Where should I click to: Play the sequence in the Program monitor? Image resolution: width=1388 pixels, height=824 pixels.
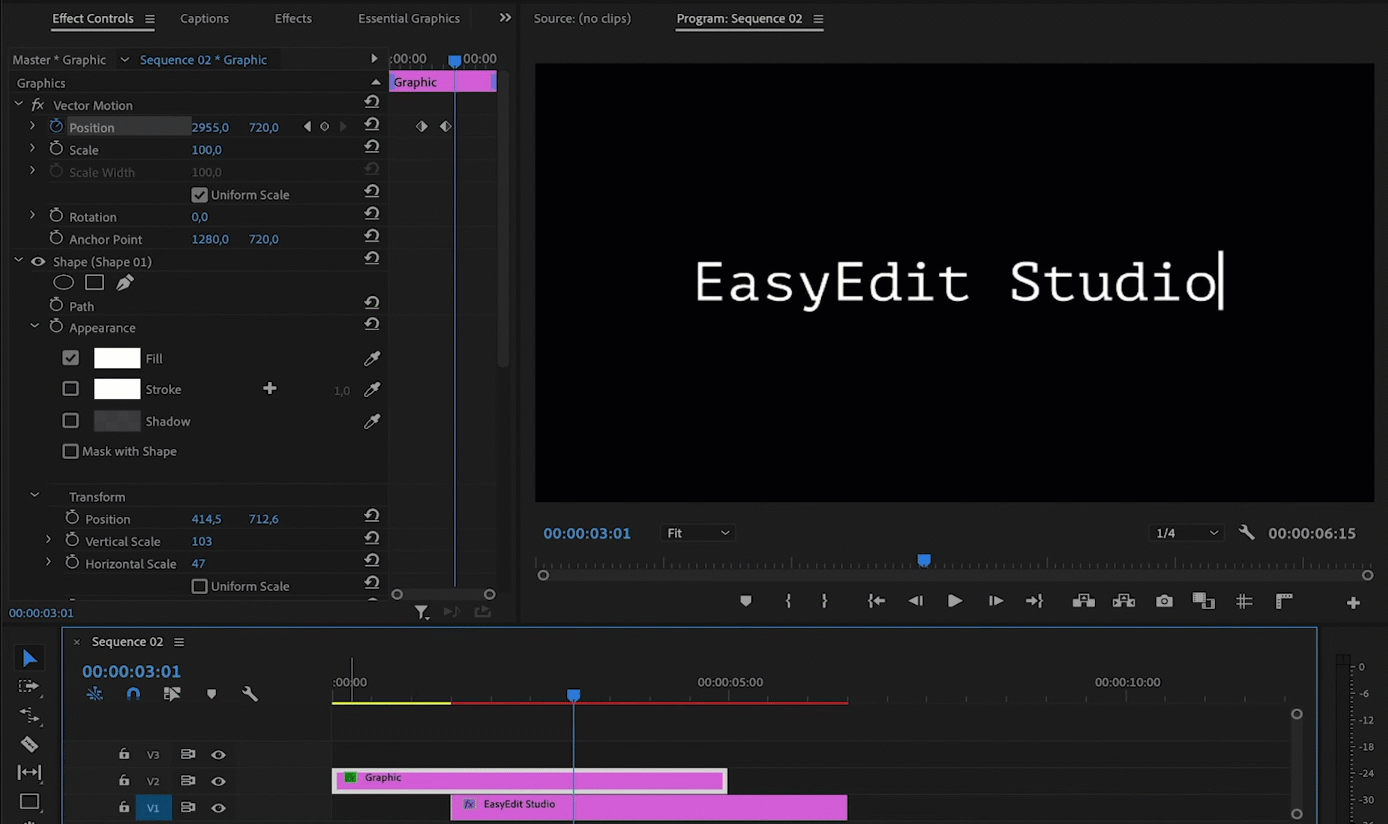pyautogui.click(x=955, y=601)
